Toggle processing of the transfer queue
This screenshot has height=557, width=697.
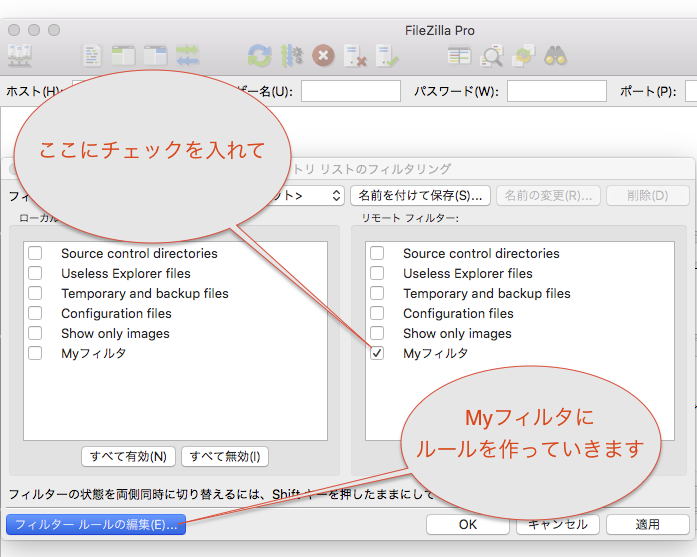(292, 56)
